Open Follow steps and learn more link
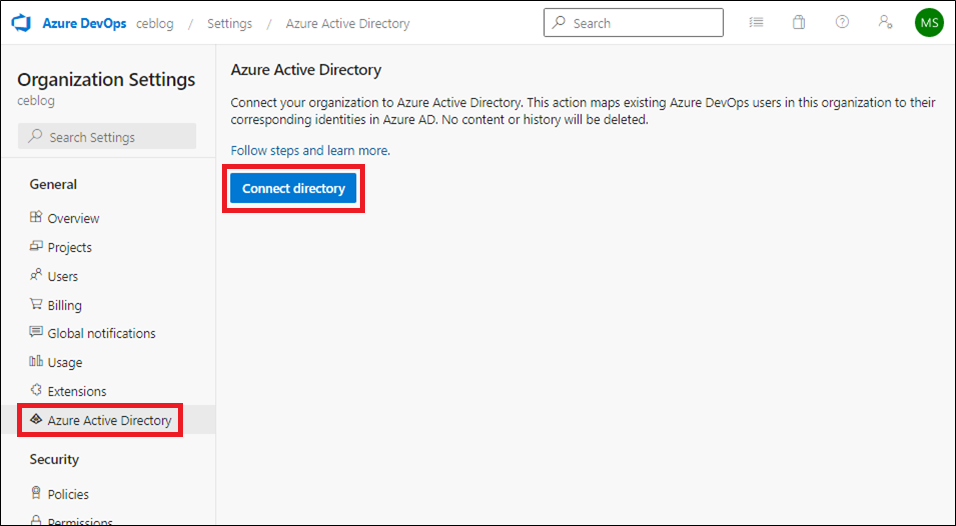The width and height of the screenshot is (956, 526). pos(310,151)
